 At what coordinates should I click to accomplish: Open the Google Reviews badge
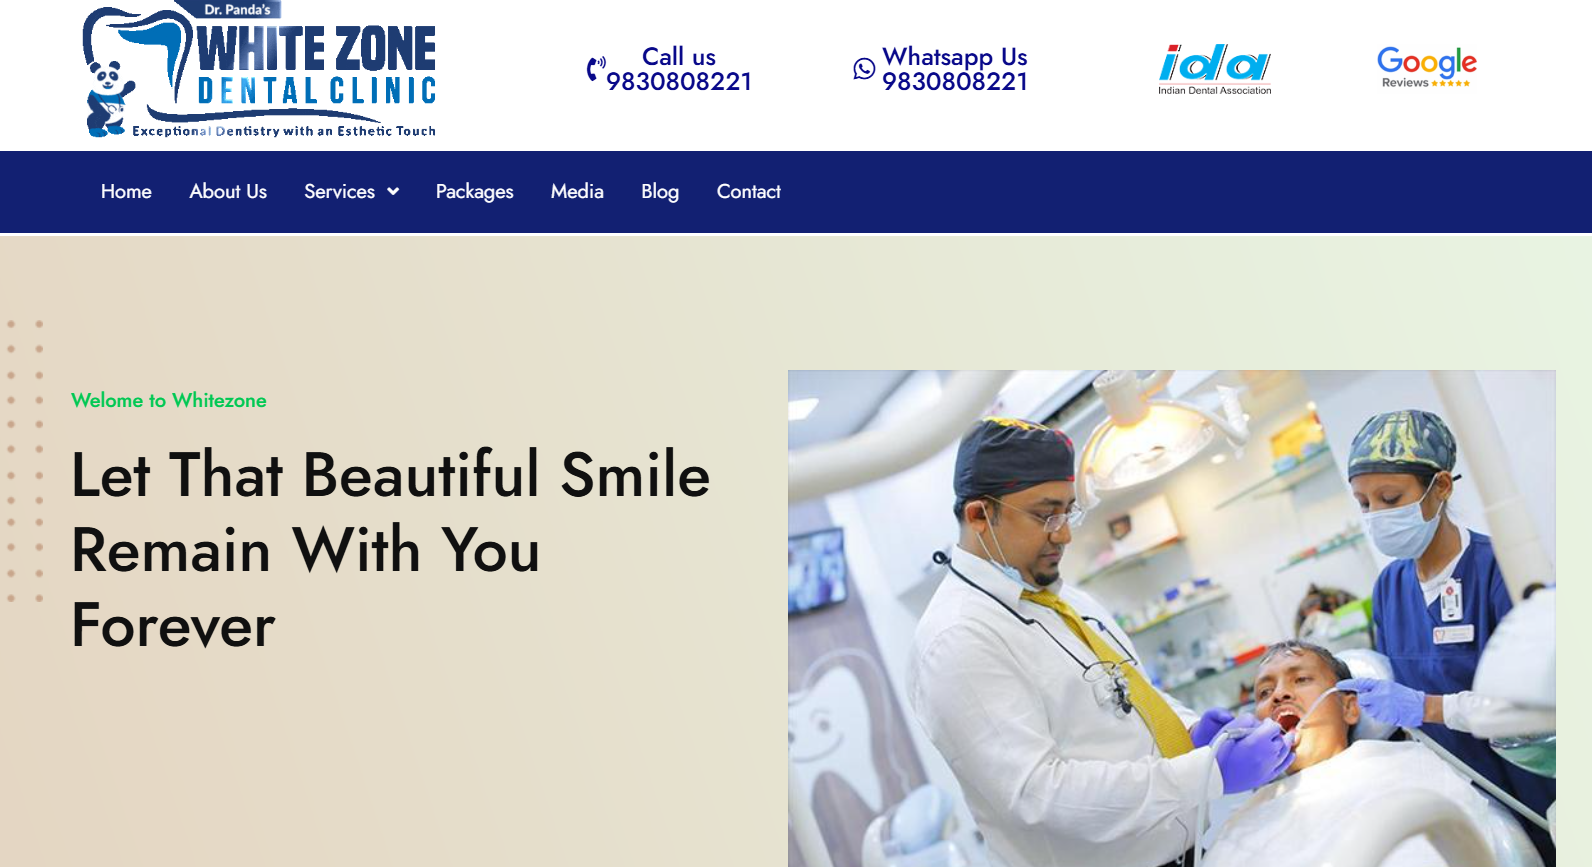[x=1427, y=67]
